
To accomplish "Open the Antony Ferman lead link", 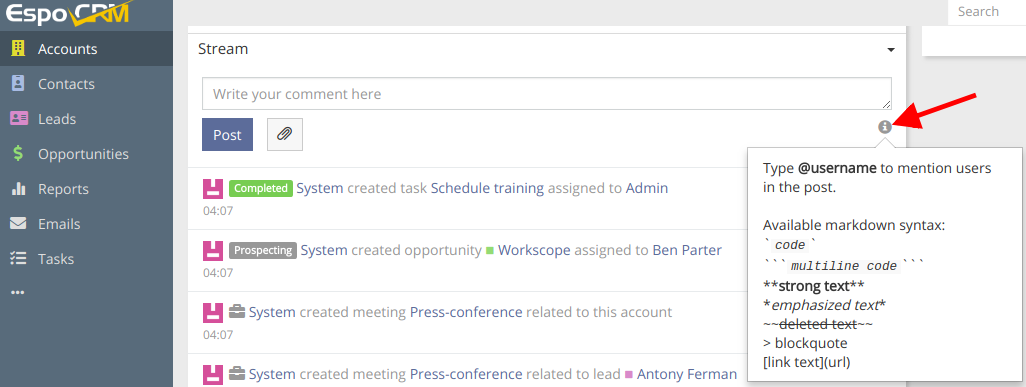I will click(x=686, y=375).
